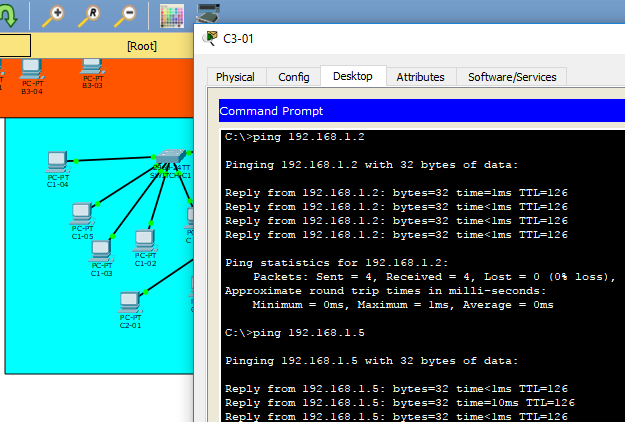Switch to the Physical tab

(x=235, y=77)
